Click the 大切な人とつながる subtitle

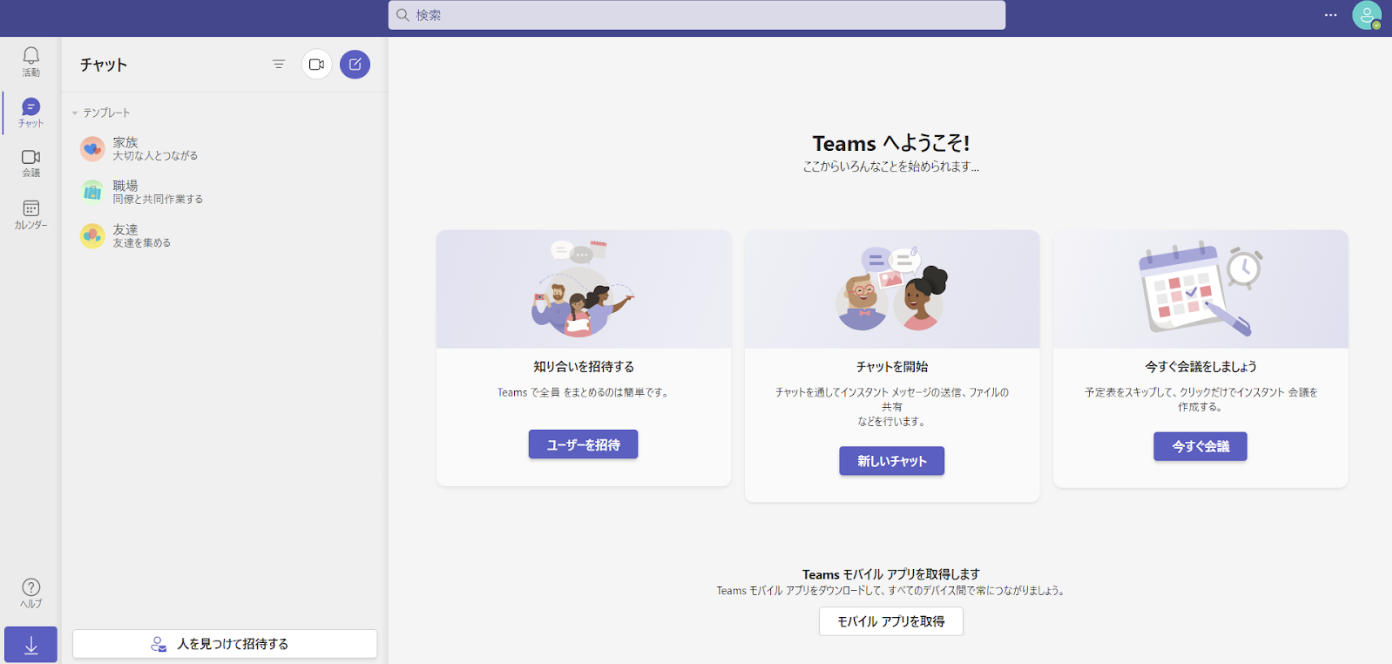(x=155, y=156)
